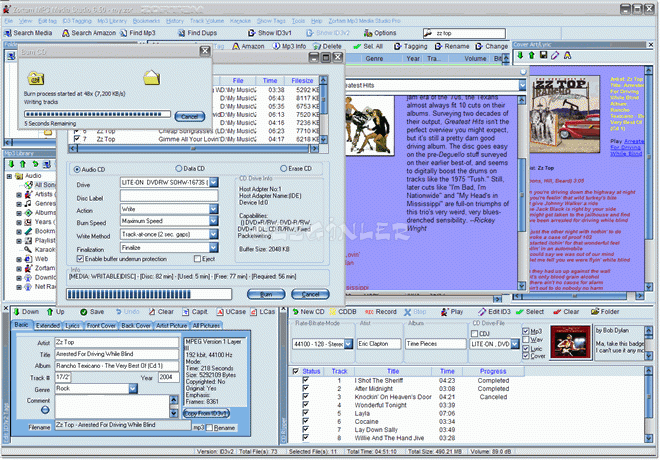Click the Clear tag icon
The height and width of the screenshot is (460, 660).
click(152, 312)
